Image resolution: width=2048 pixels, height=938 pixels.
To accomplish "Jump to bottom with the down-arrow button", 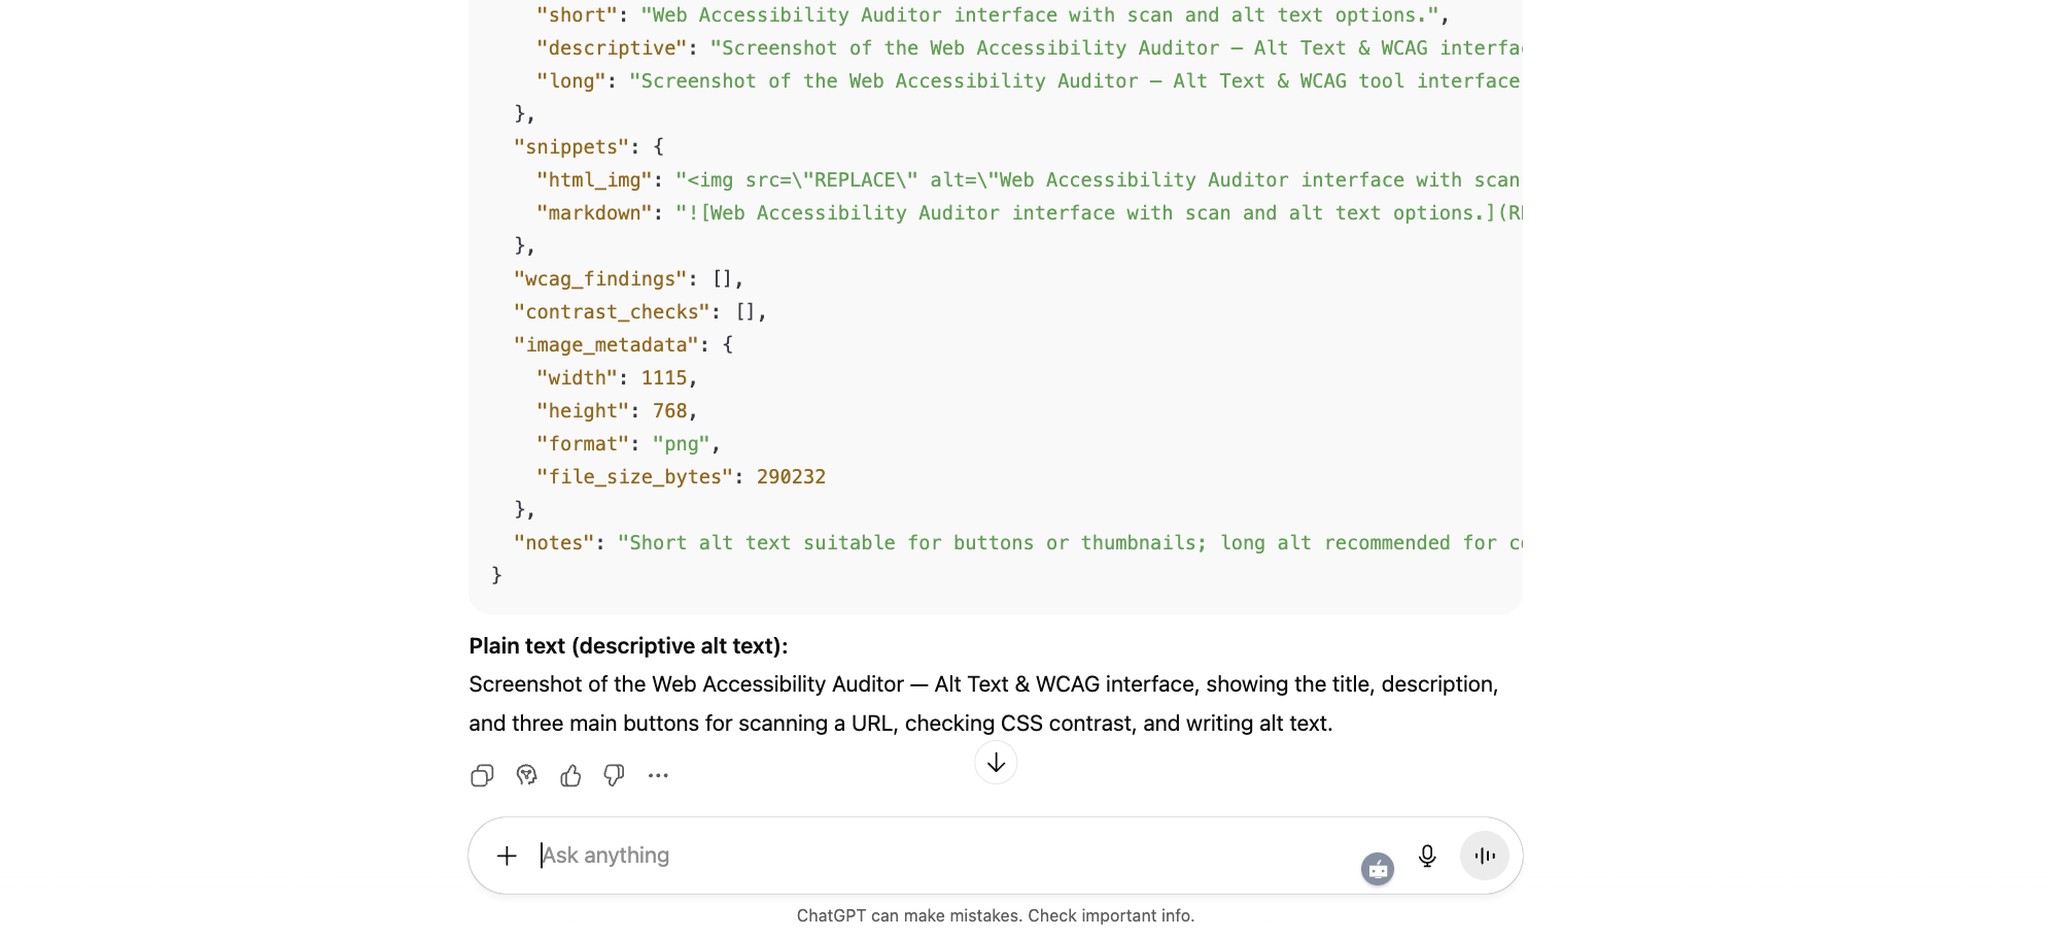I will click(995, 763).
